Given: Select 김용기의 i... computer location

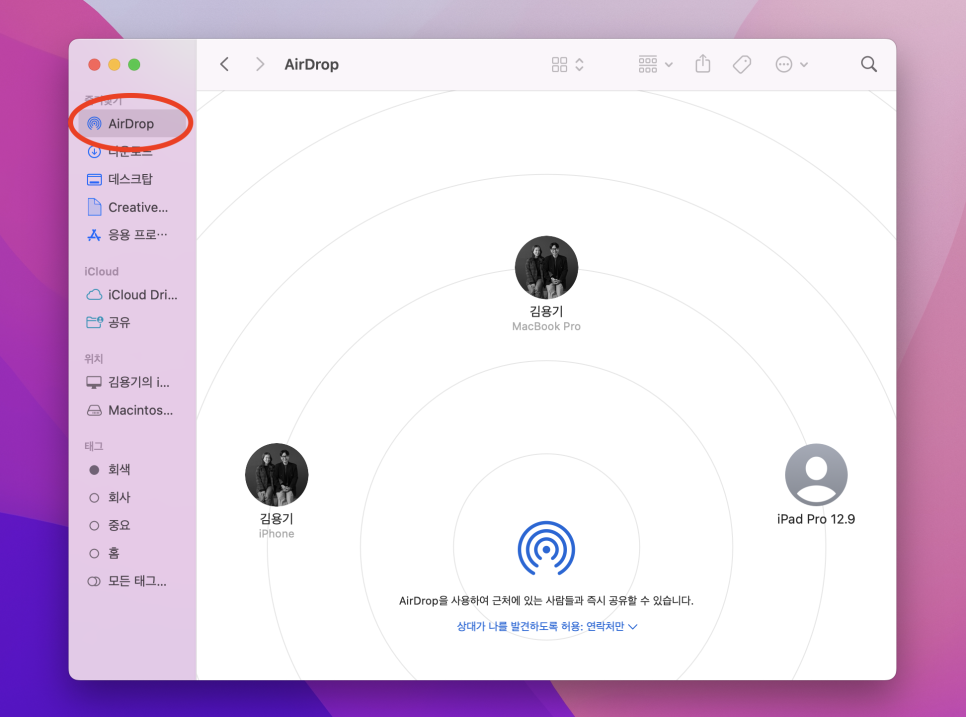Looking at the screenshot, I should click(132, 383).
